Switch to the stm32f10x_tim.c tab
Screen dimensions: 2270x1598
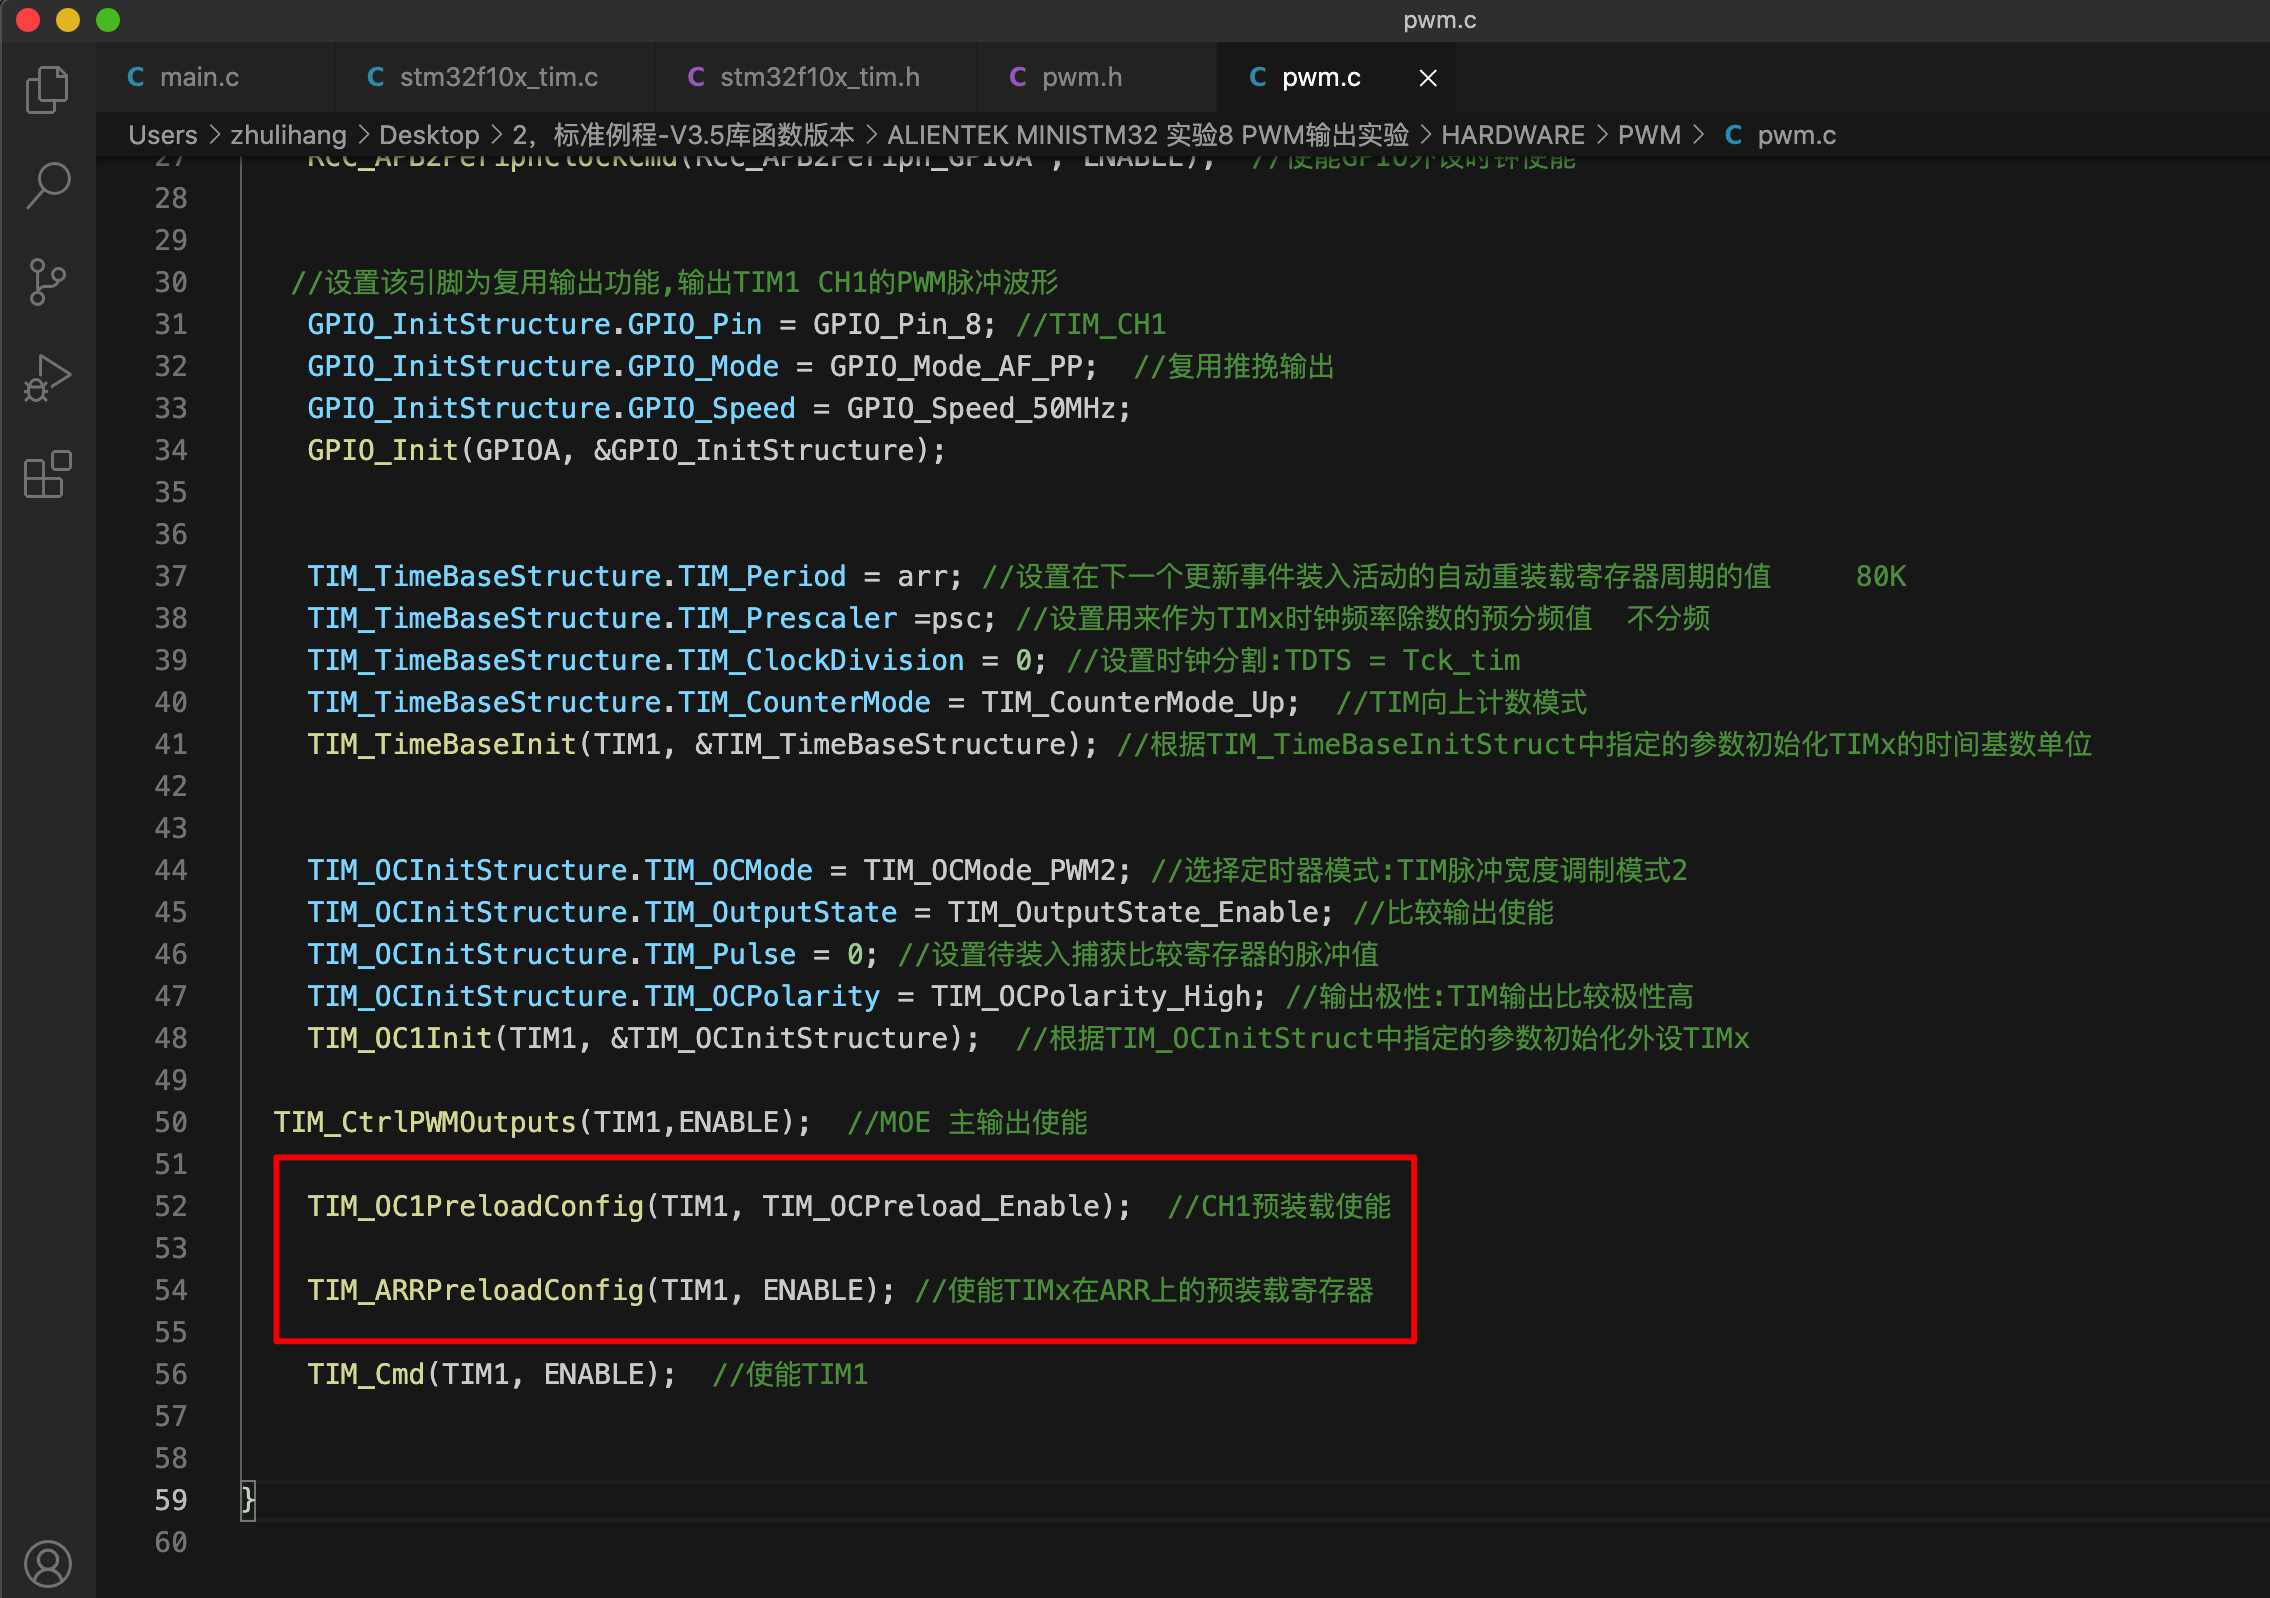498,78
